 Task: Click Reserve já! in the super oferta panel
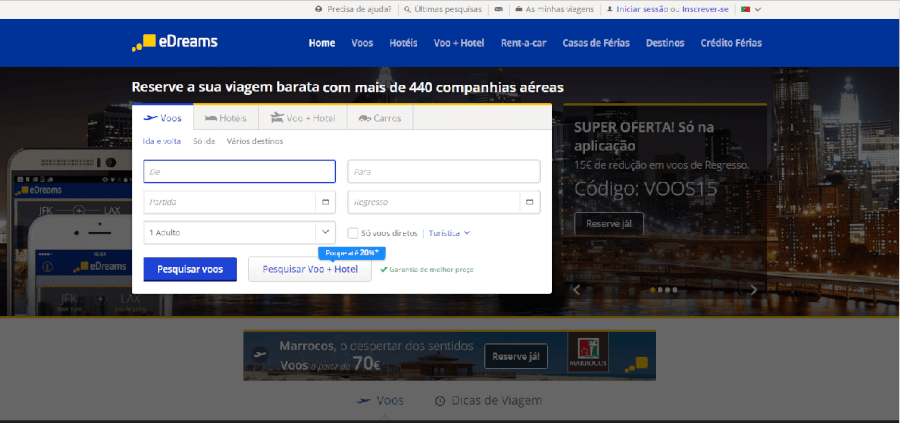click(609, 224)
